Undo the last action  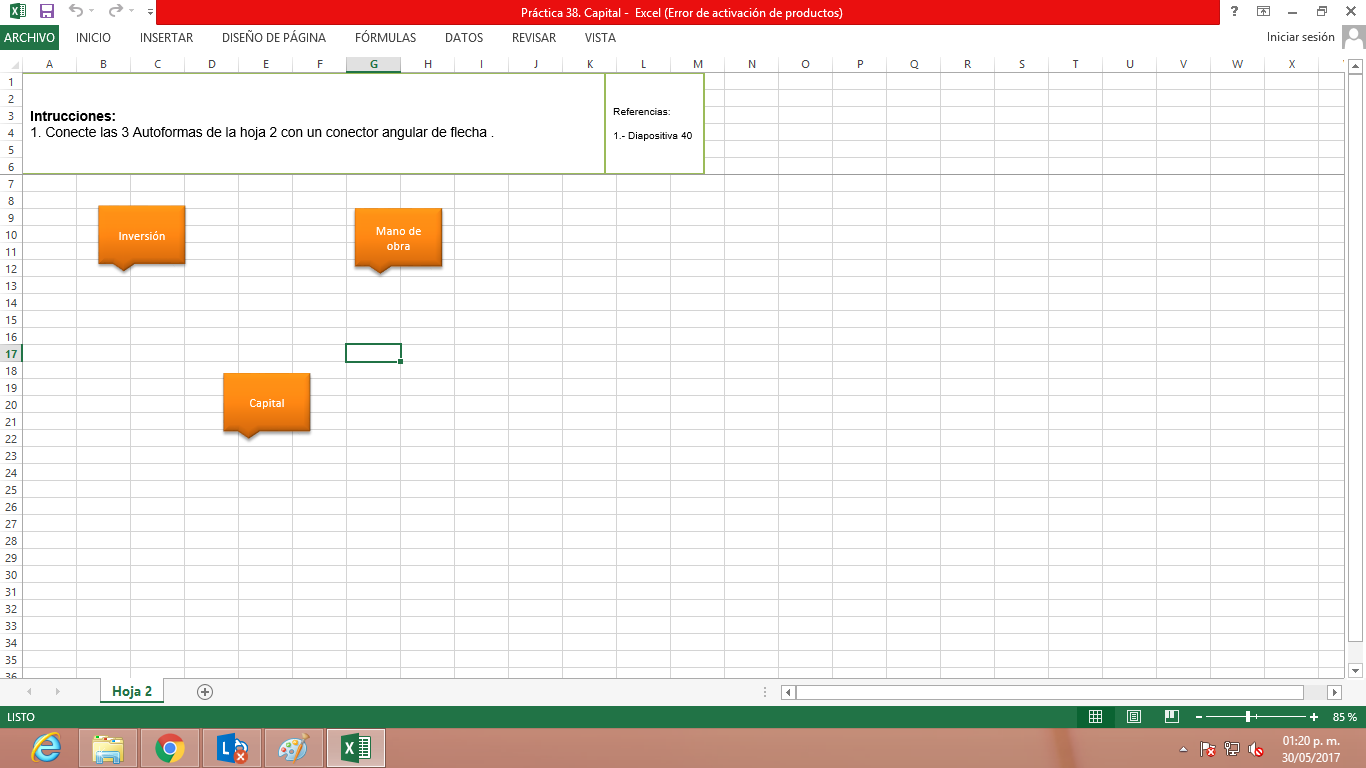coord(75,12)
